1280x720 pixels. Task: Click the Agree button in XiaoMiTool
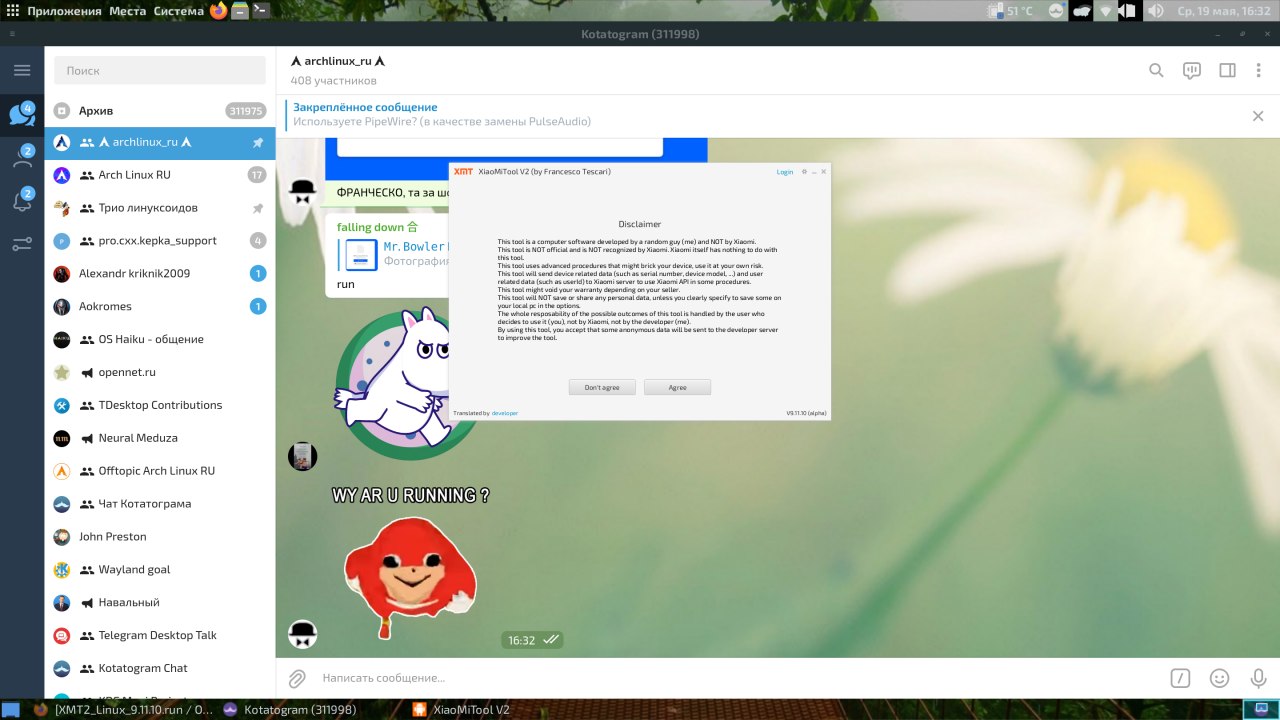pyautogui.click(x=677, y=387)
